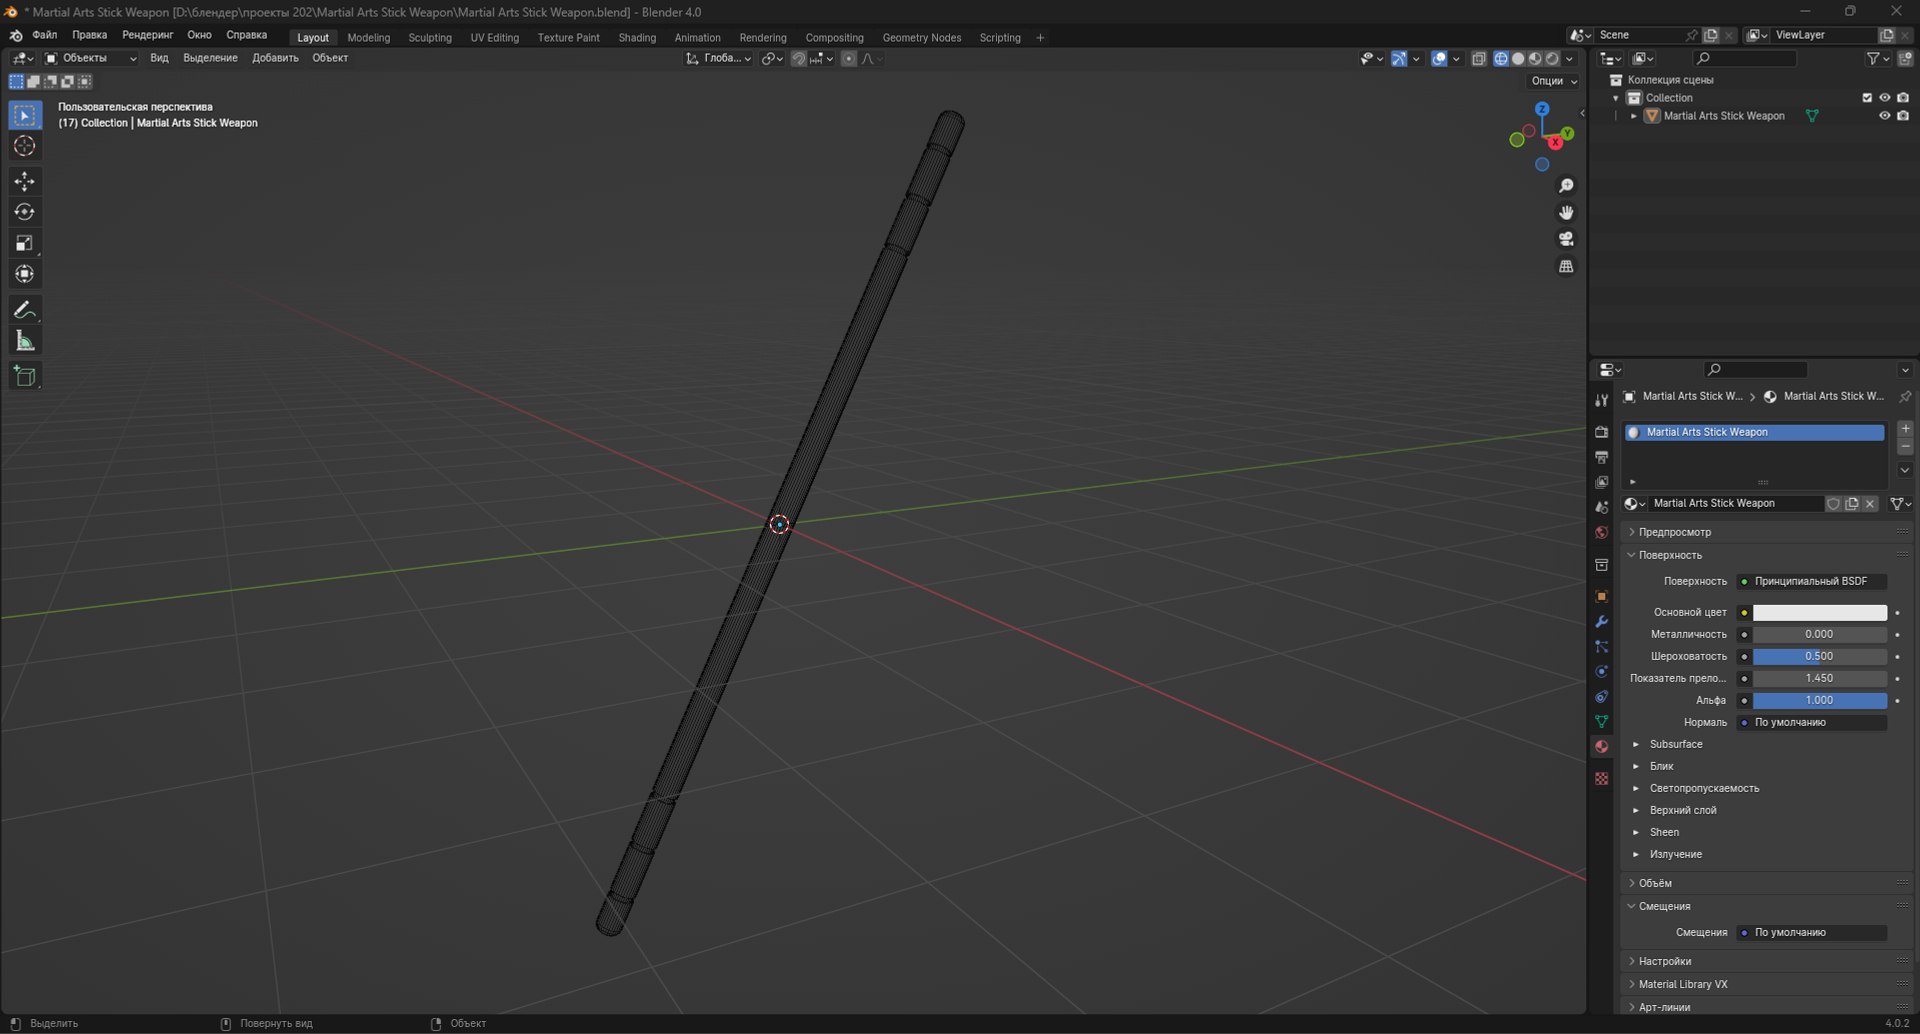
Task: Select the Annotate pencil tool
Action: tap(25, 310)
